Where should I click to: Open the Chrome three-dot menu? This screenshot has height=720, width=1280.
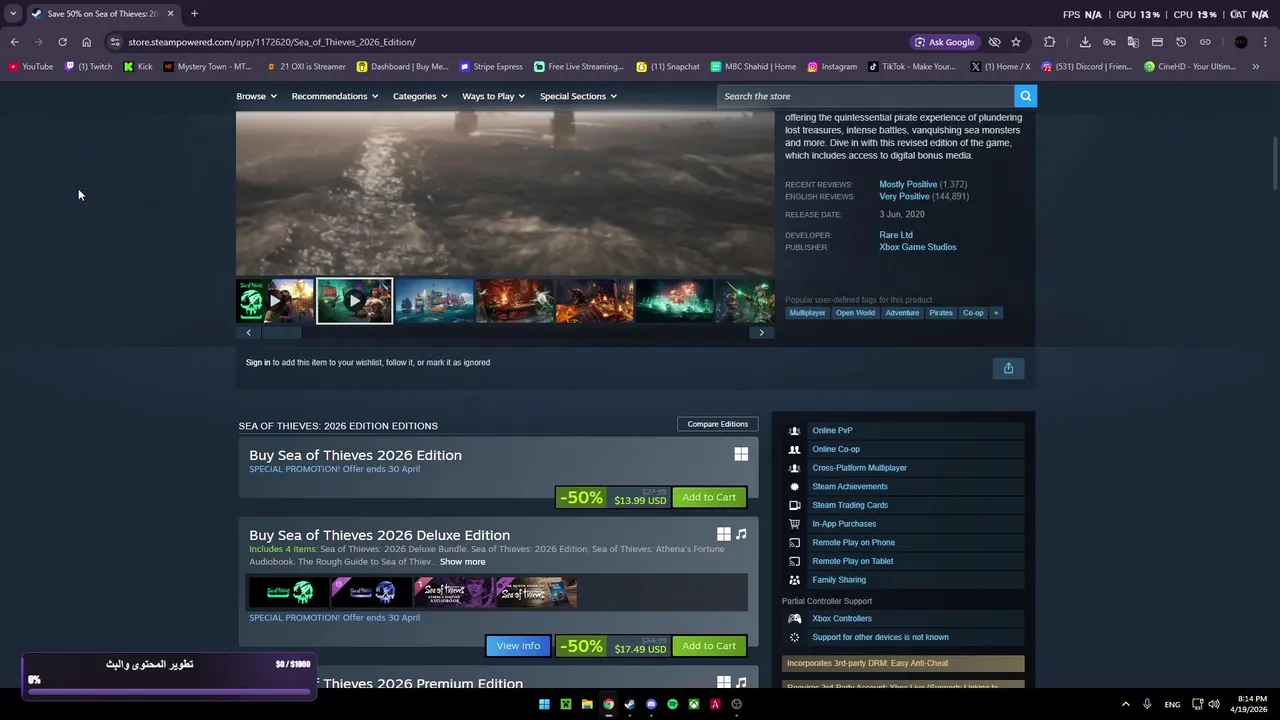click(1266, 42)
